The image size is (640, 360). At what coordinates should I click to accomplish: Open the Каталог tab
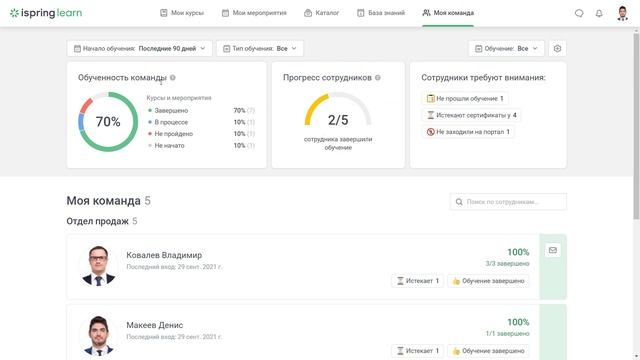tap(321, 13)
